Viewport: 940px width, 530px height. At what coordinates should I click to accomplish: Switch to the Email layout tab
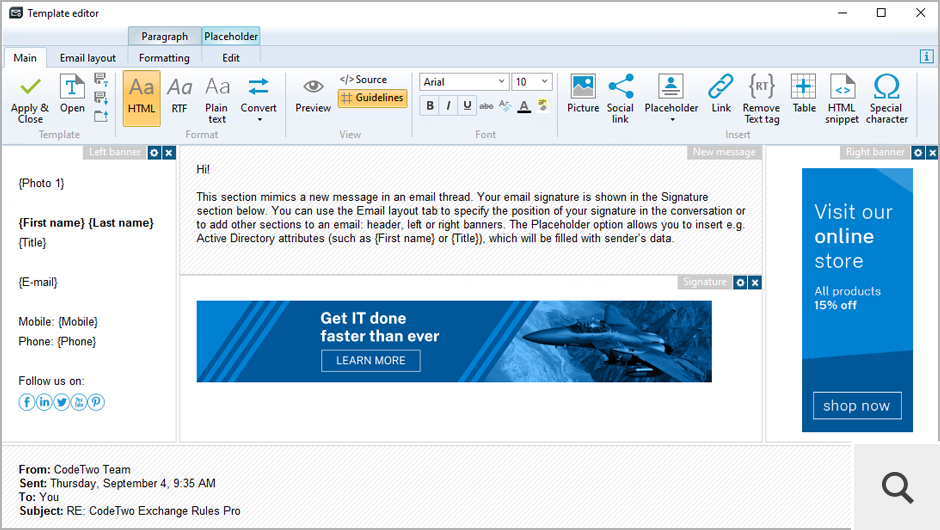click(x=88, y=58)
